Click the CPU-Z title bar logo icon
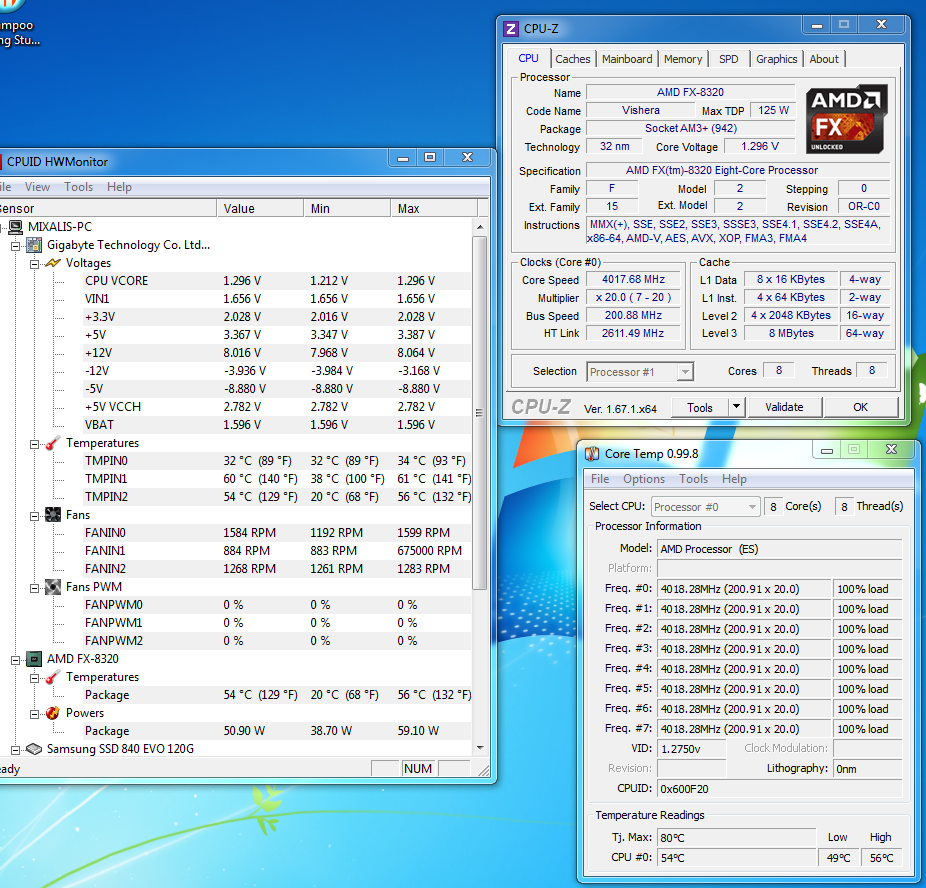The image size is (926, 888). (x=510, y=28)
